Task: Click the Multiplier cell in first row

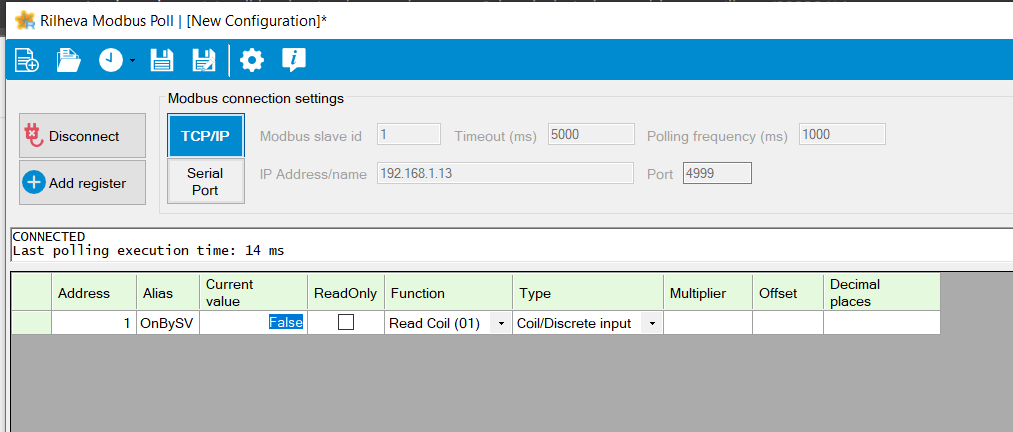Action: [707, 323]
